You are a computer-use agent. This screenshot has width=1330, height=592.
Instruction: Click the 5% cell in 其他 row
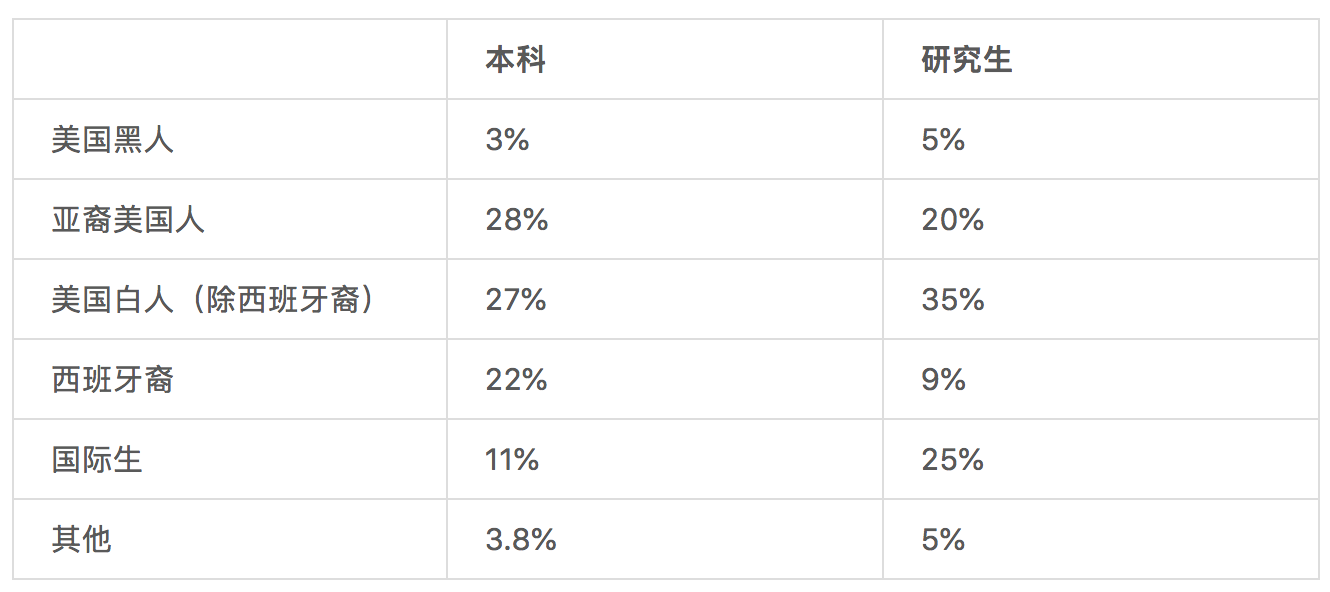point(943,540)
